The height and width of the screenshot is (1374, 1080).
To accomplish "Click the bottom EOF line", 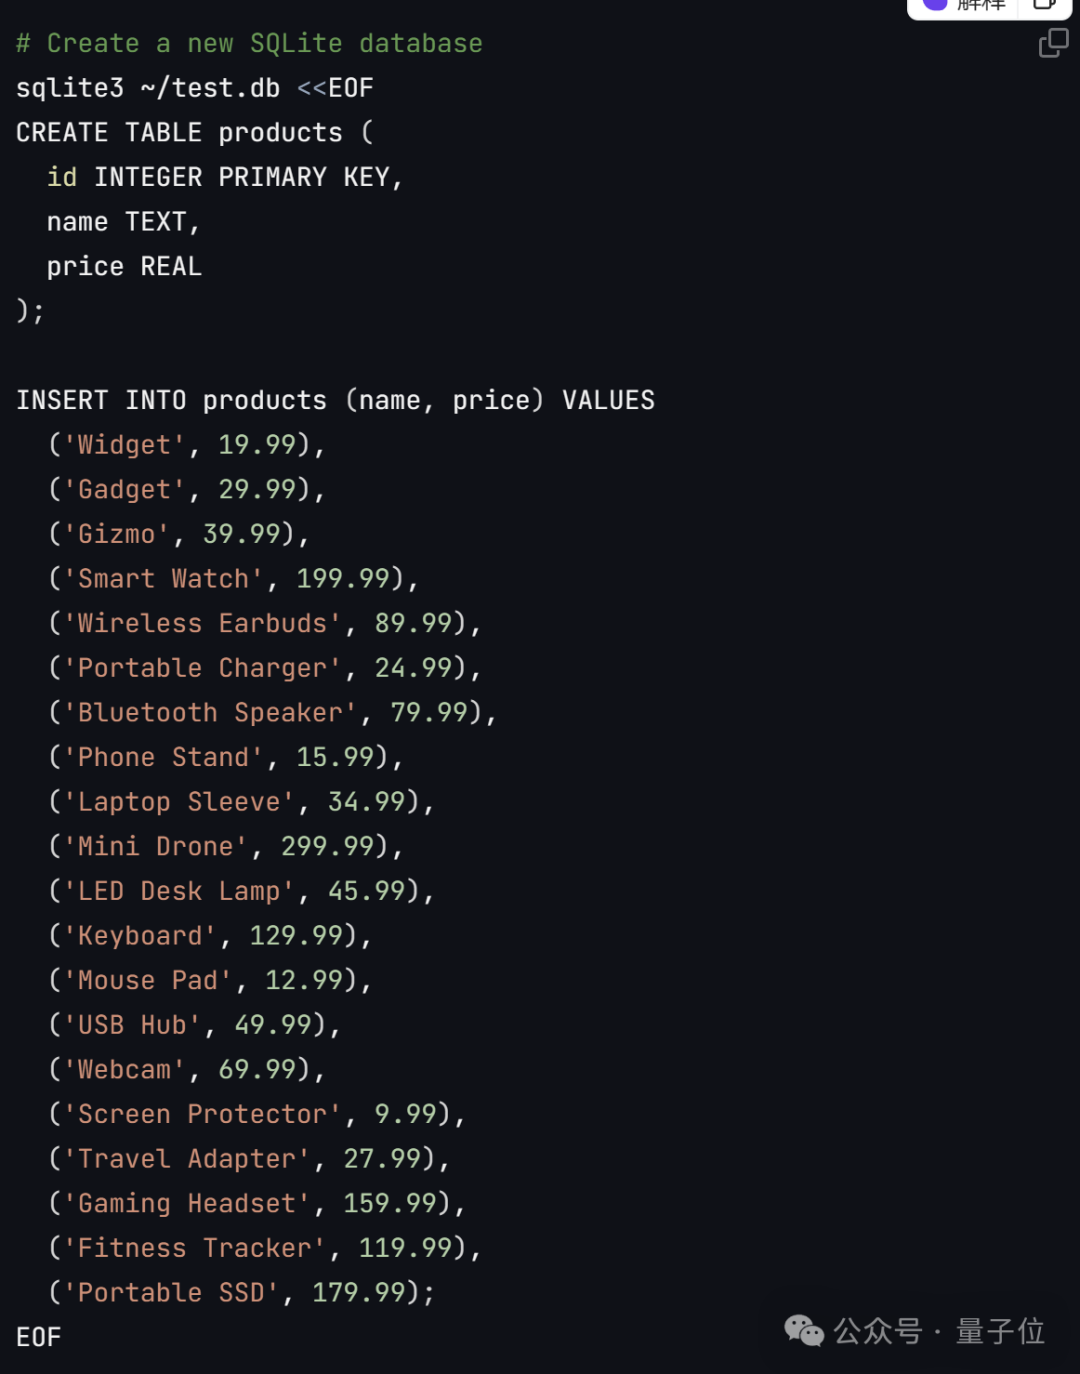I will pos(38,1337).
